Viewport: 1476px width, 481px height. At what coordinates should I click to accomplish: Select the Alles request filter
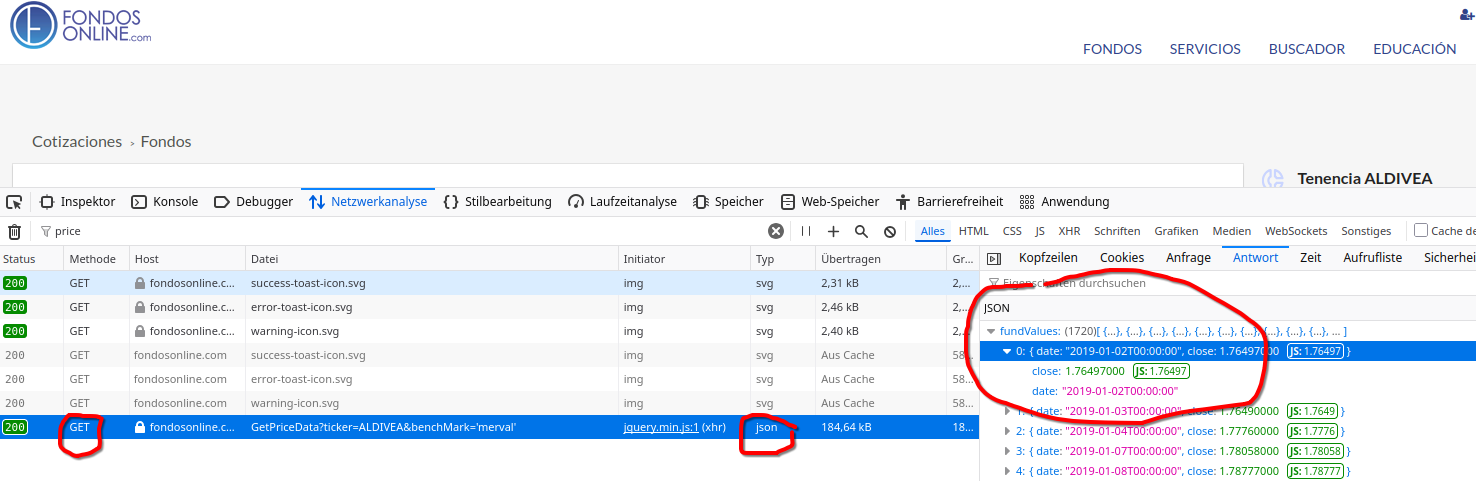[932, 231]
